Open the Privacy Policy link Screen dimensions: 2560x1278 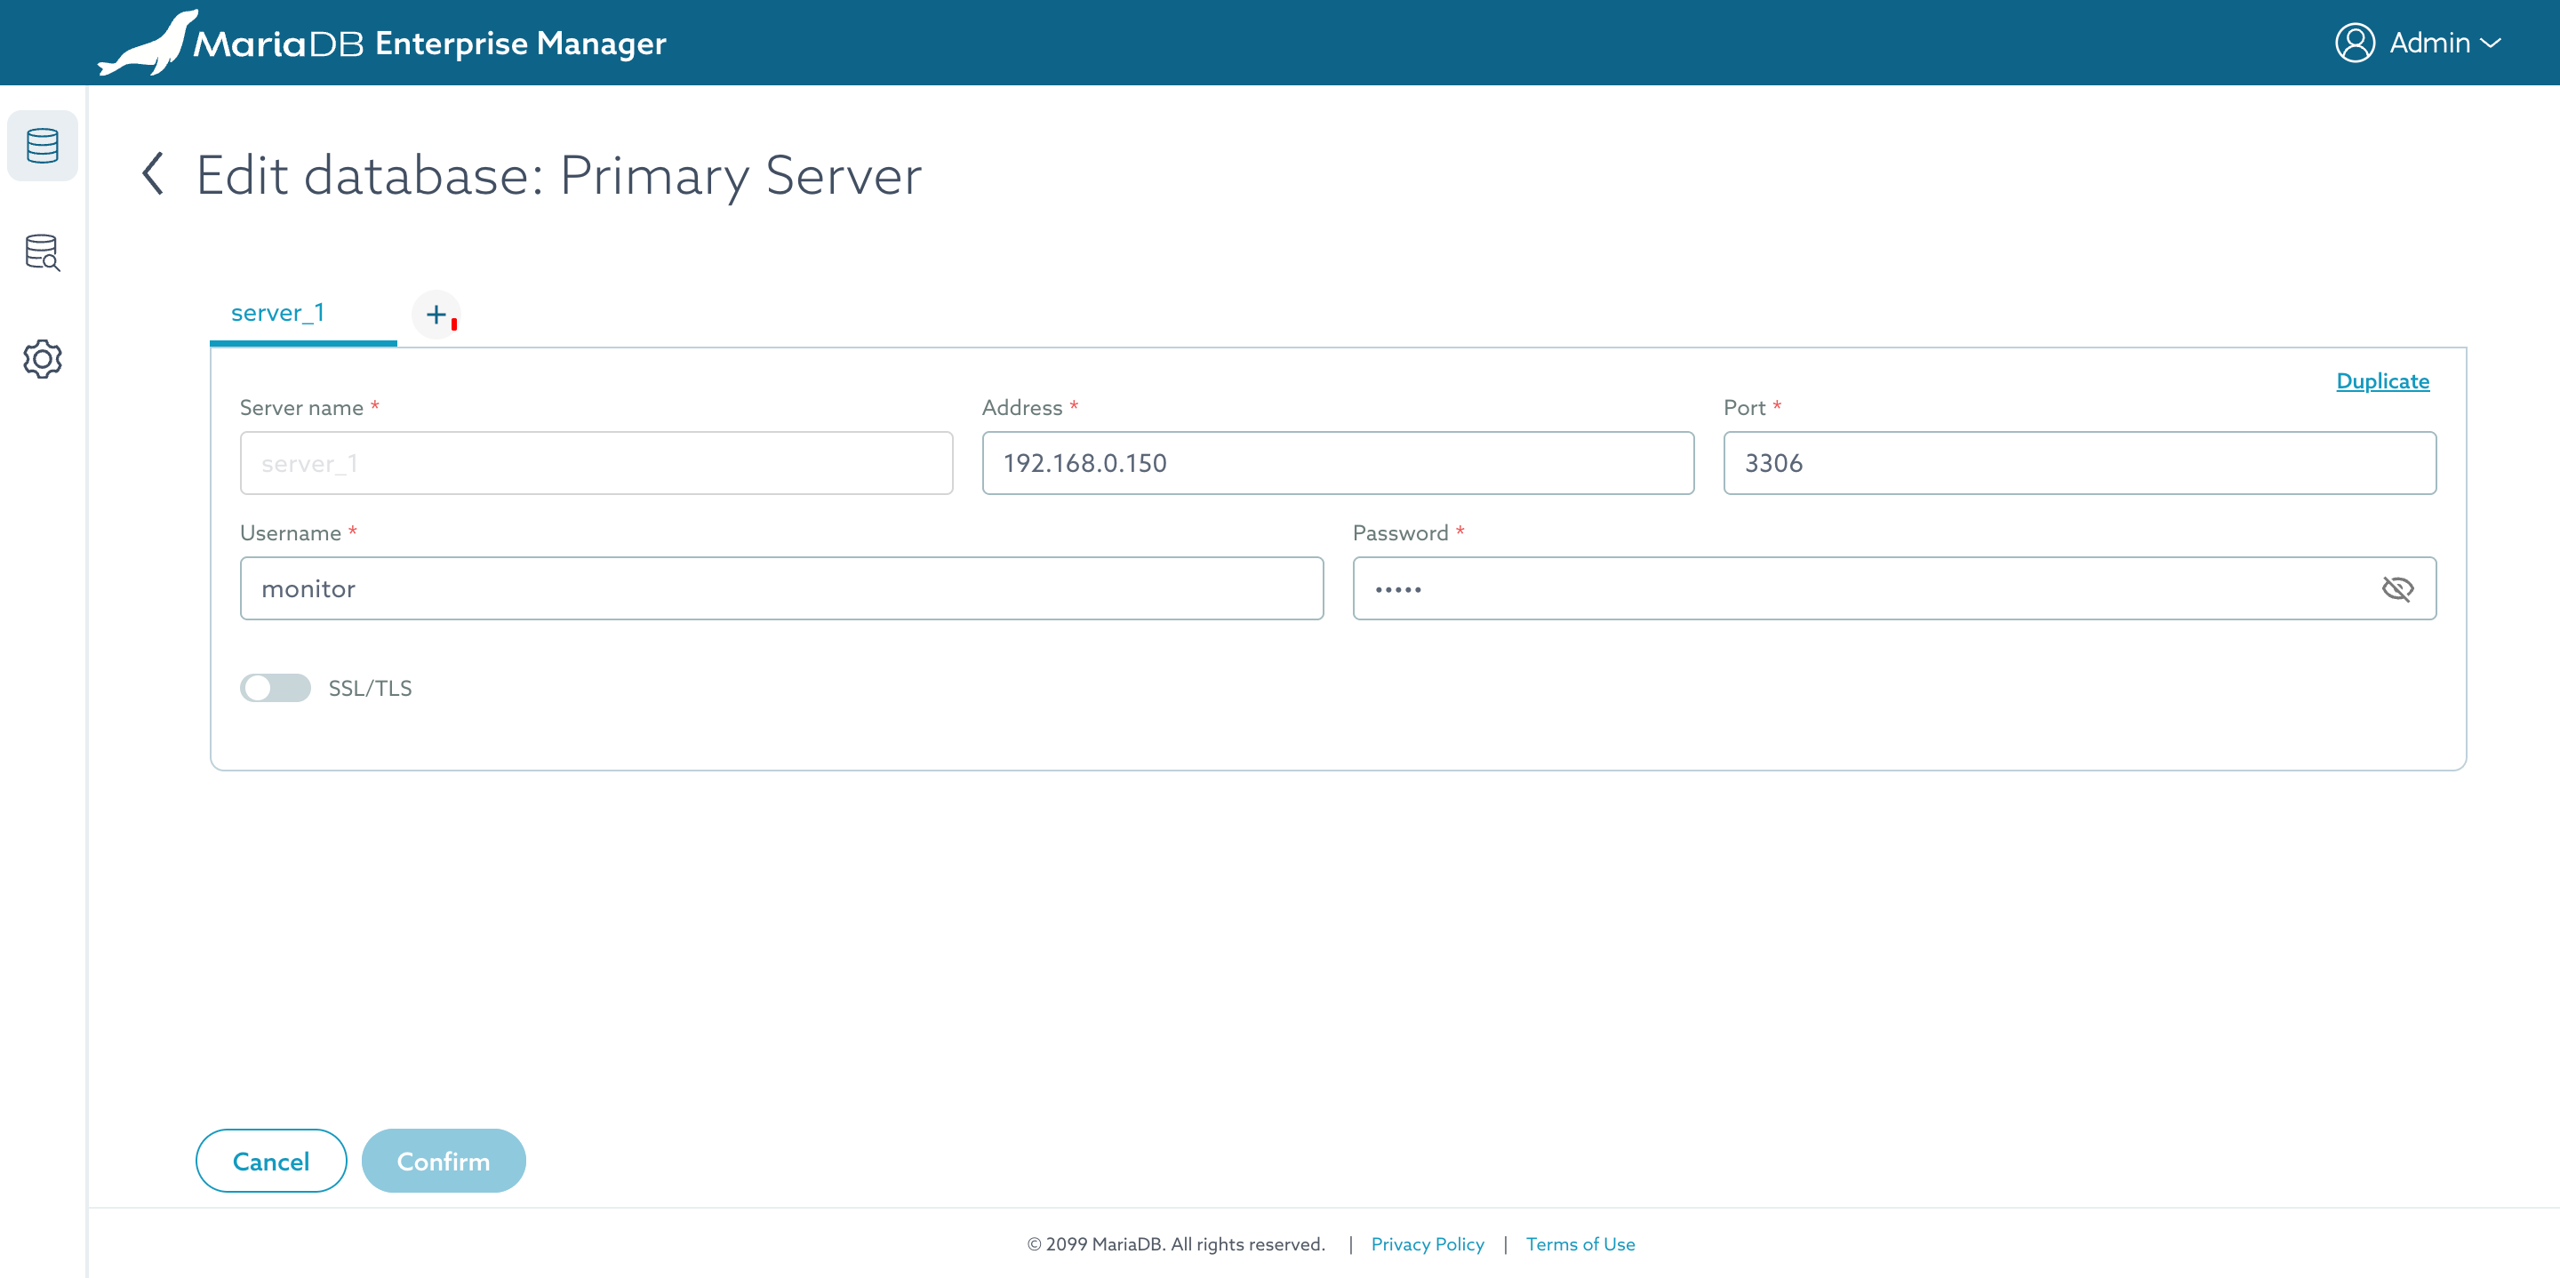(x=1427, y=1244)
